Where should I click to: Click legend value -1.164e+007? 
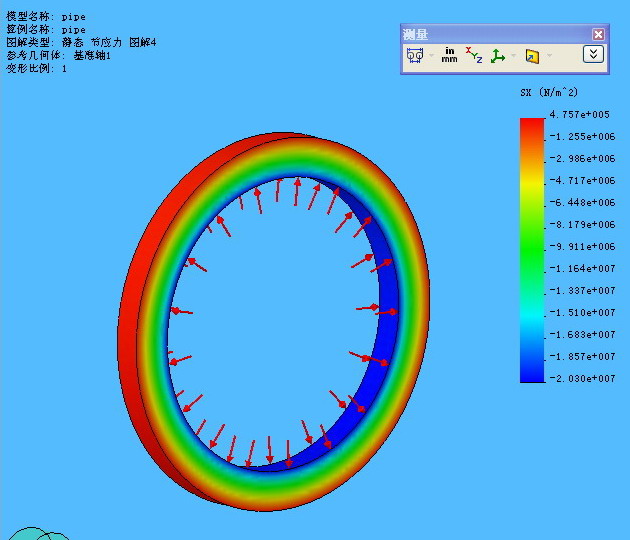582,268
